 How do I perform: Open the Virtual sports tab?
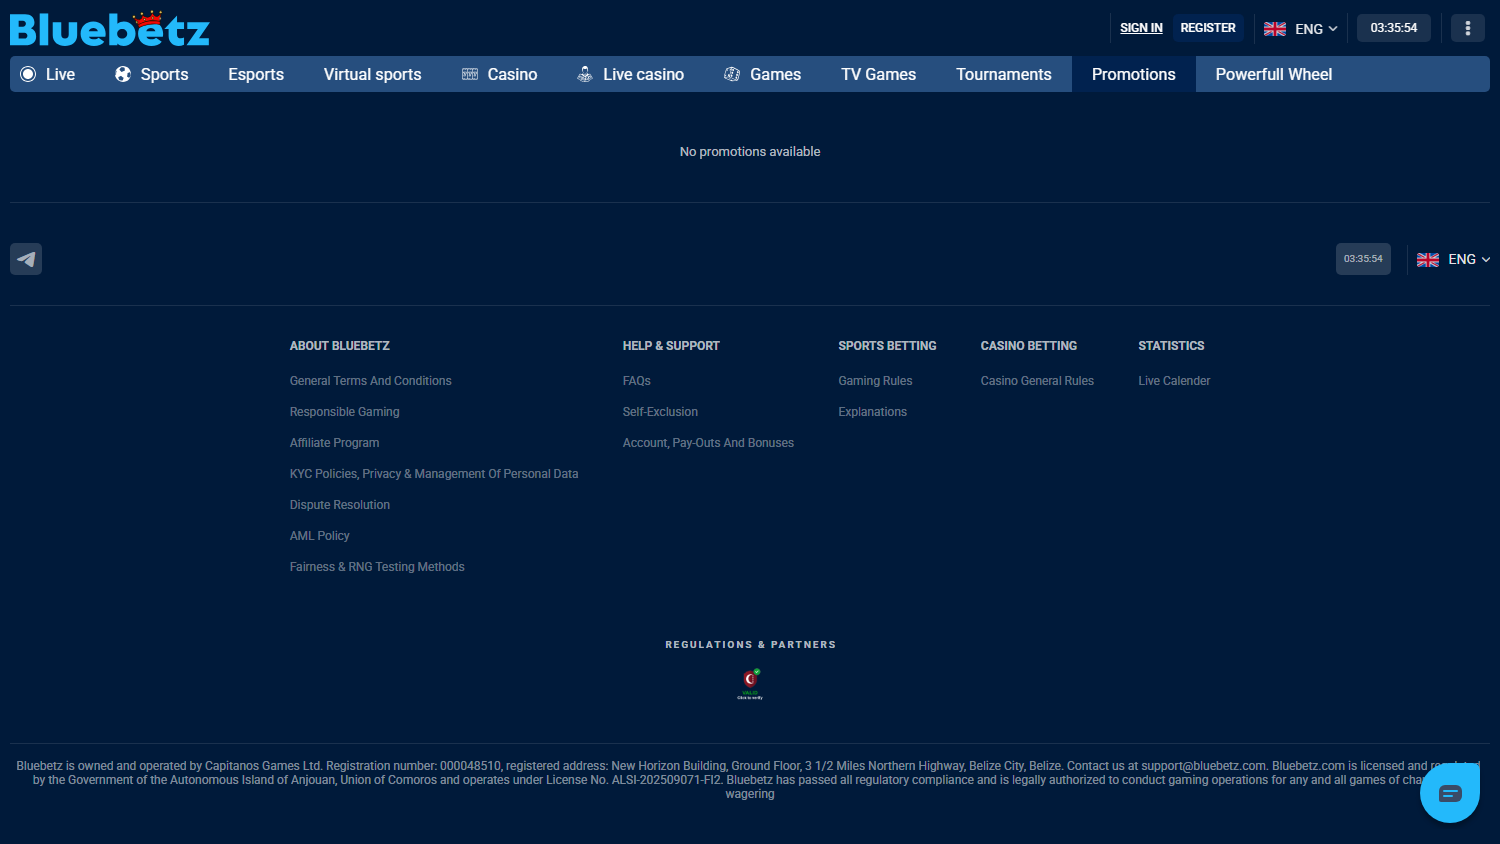pyautogui.click(x=372, y=74)
